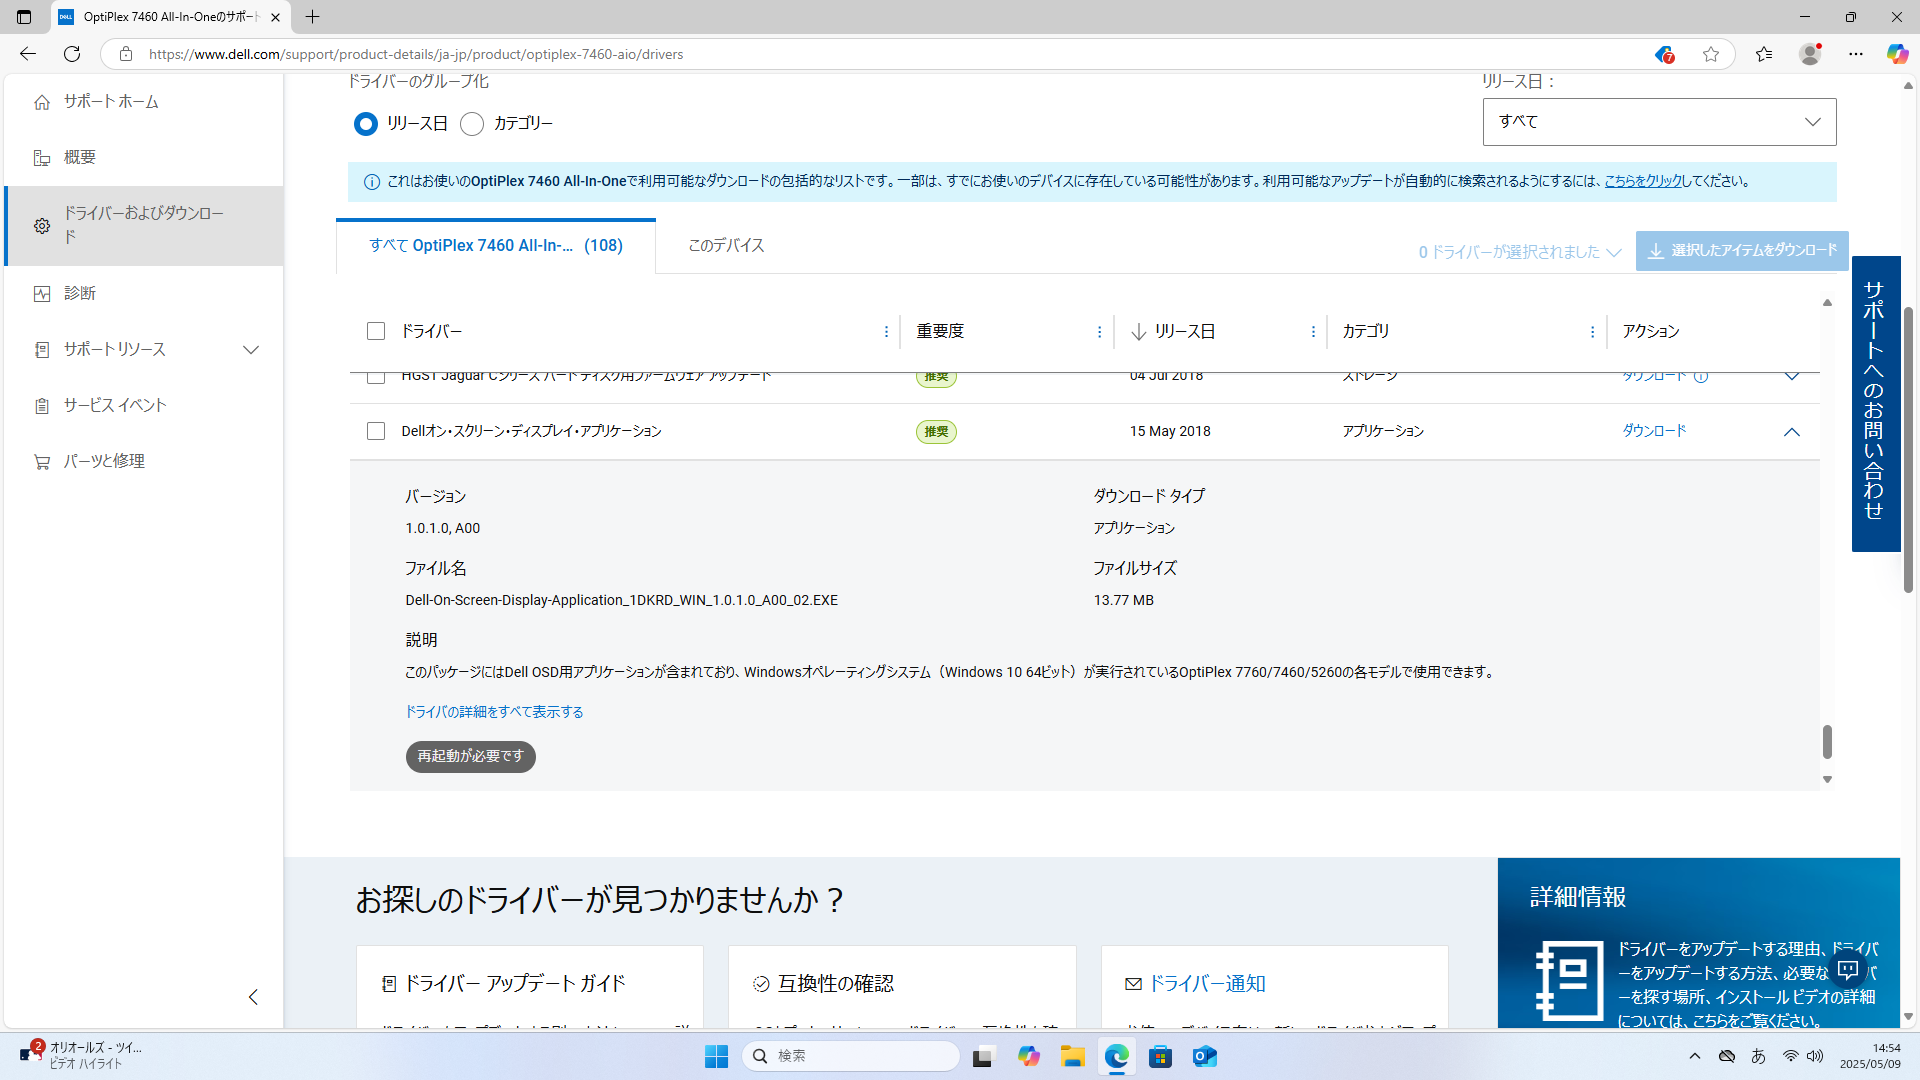Switch to このデバイス tab
The image size is (1920, 1080).
[x=726, y=246]
